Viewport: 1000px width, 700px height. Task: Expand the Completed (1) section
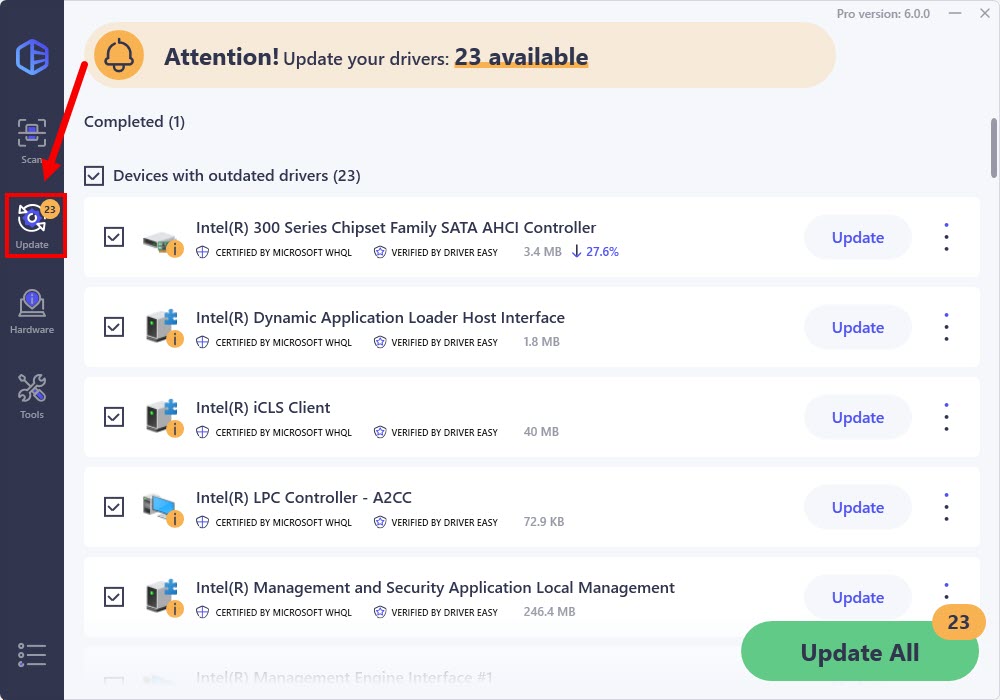coord(134,122)
